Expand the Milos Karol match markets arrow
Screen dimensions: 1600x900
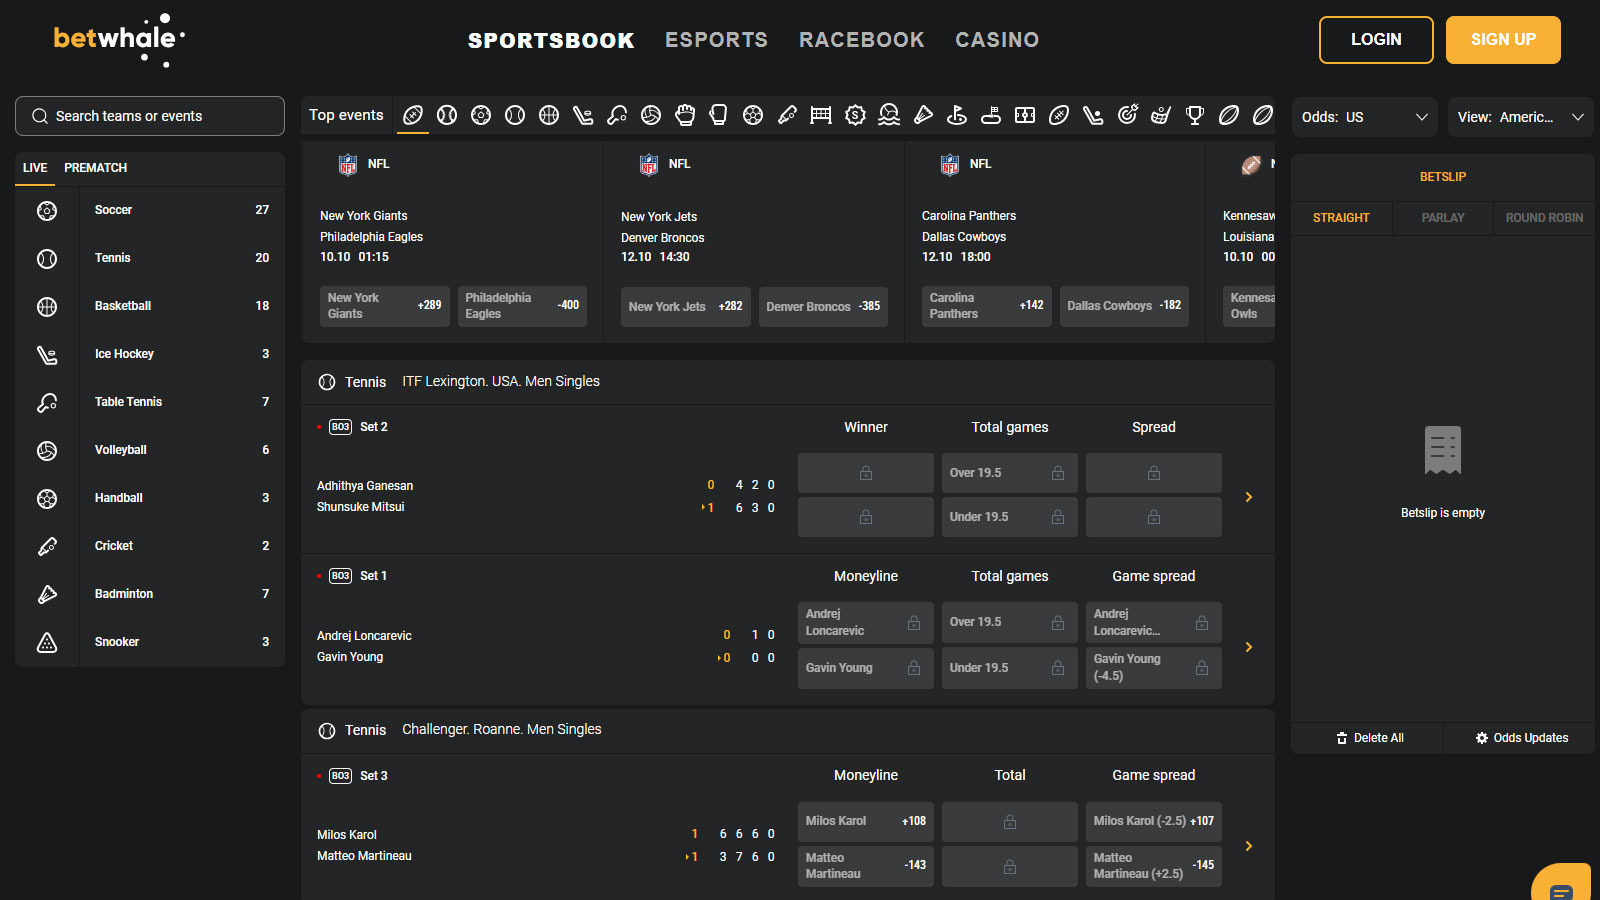pyautogui.click(x=1249, y=846)
